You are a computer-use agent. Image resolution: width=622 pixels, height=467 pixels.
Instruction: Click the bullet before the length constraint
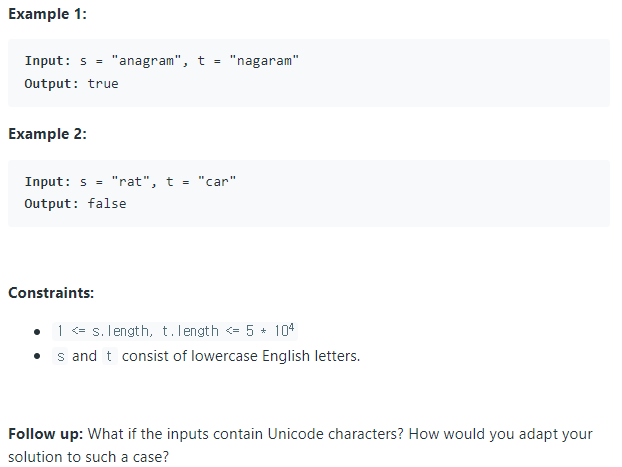pos(36,331)
